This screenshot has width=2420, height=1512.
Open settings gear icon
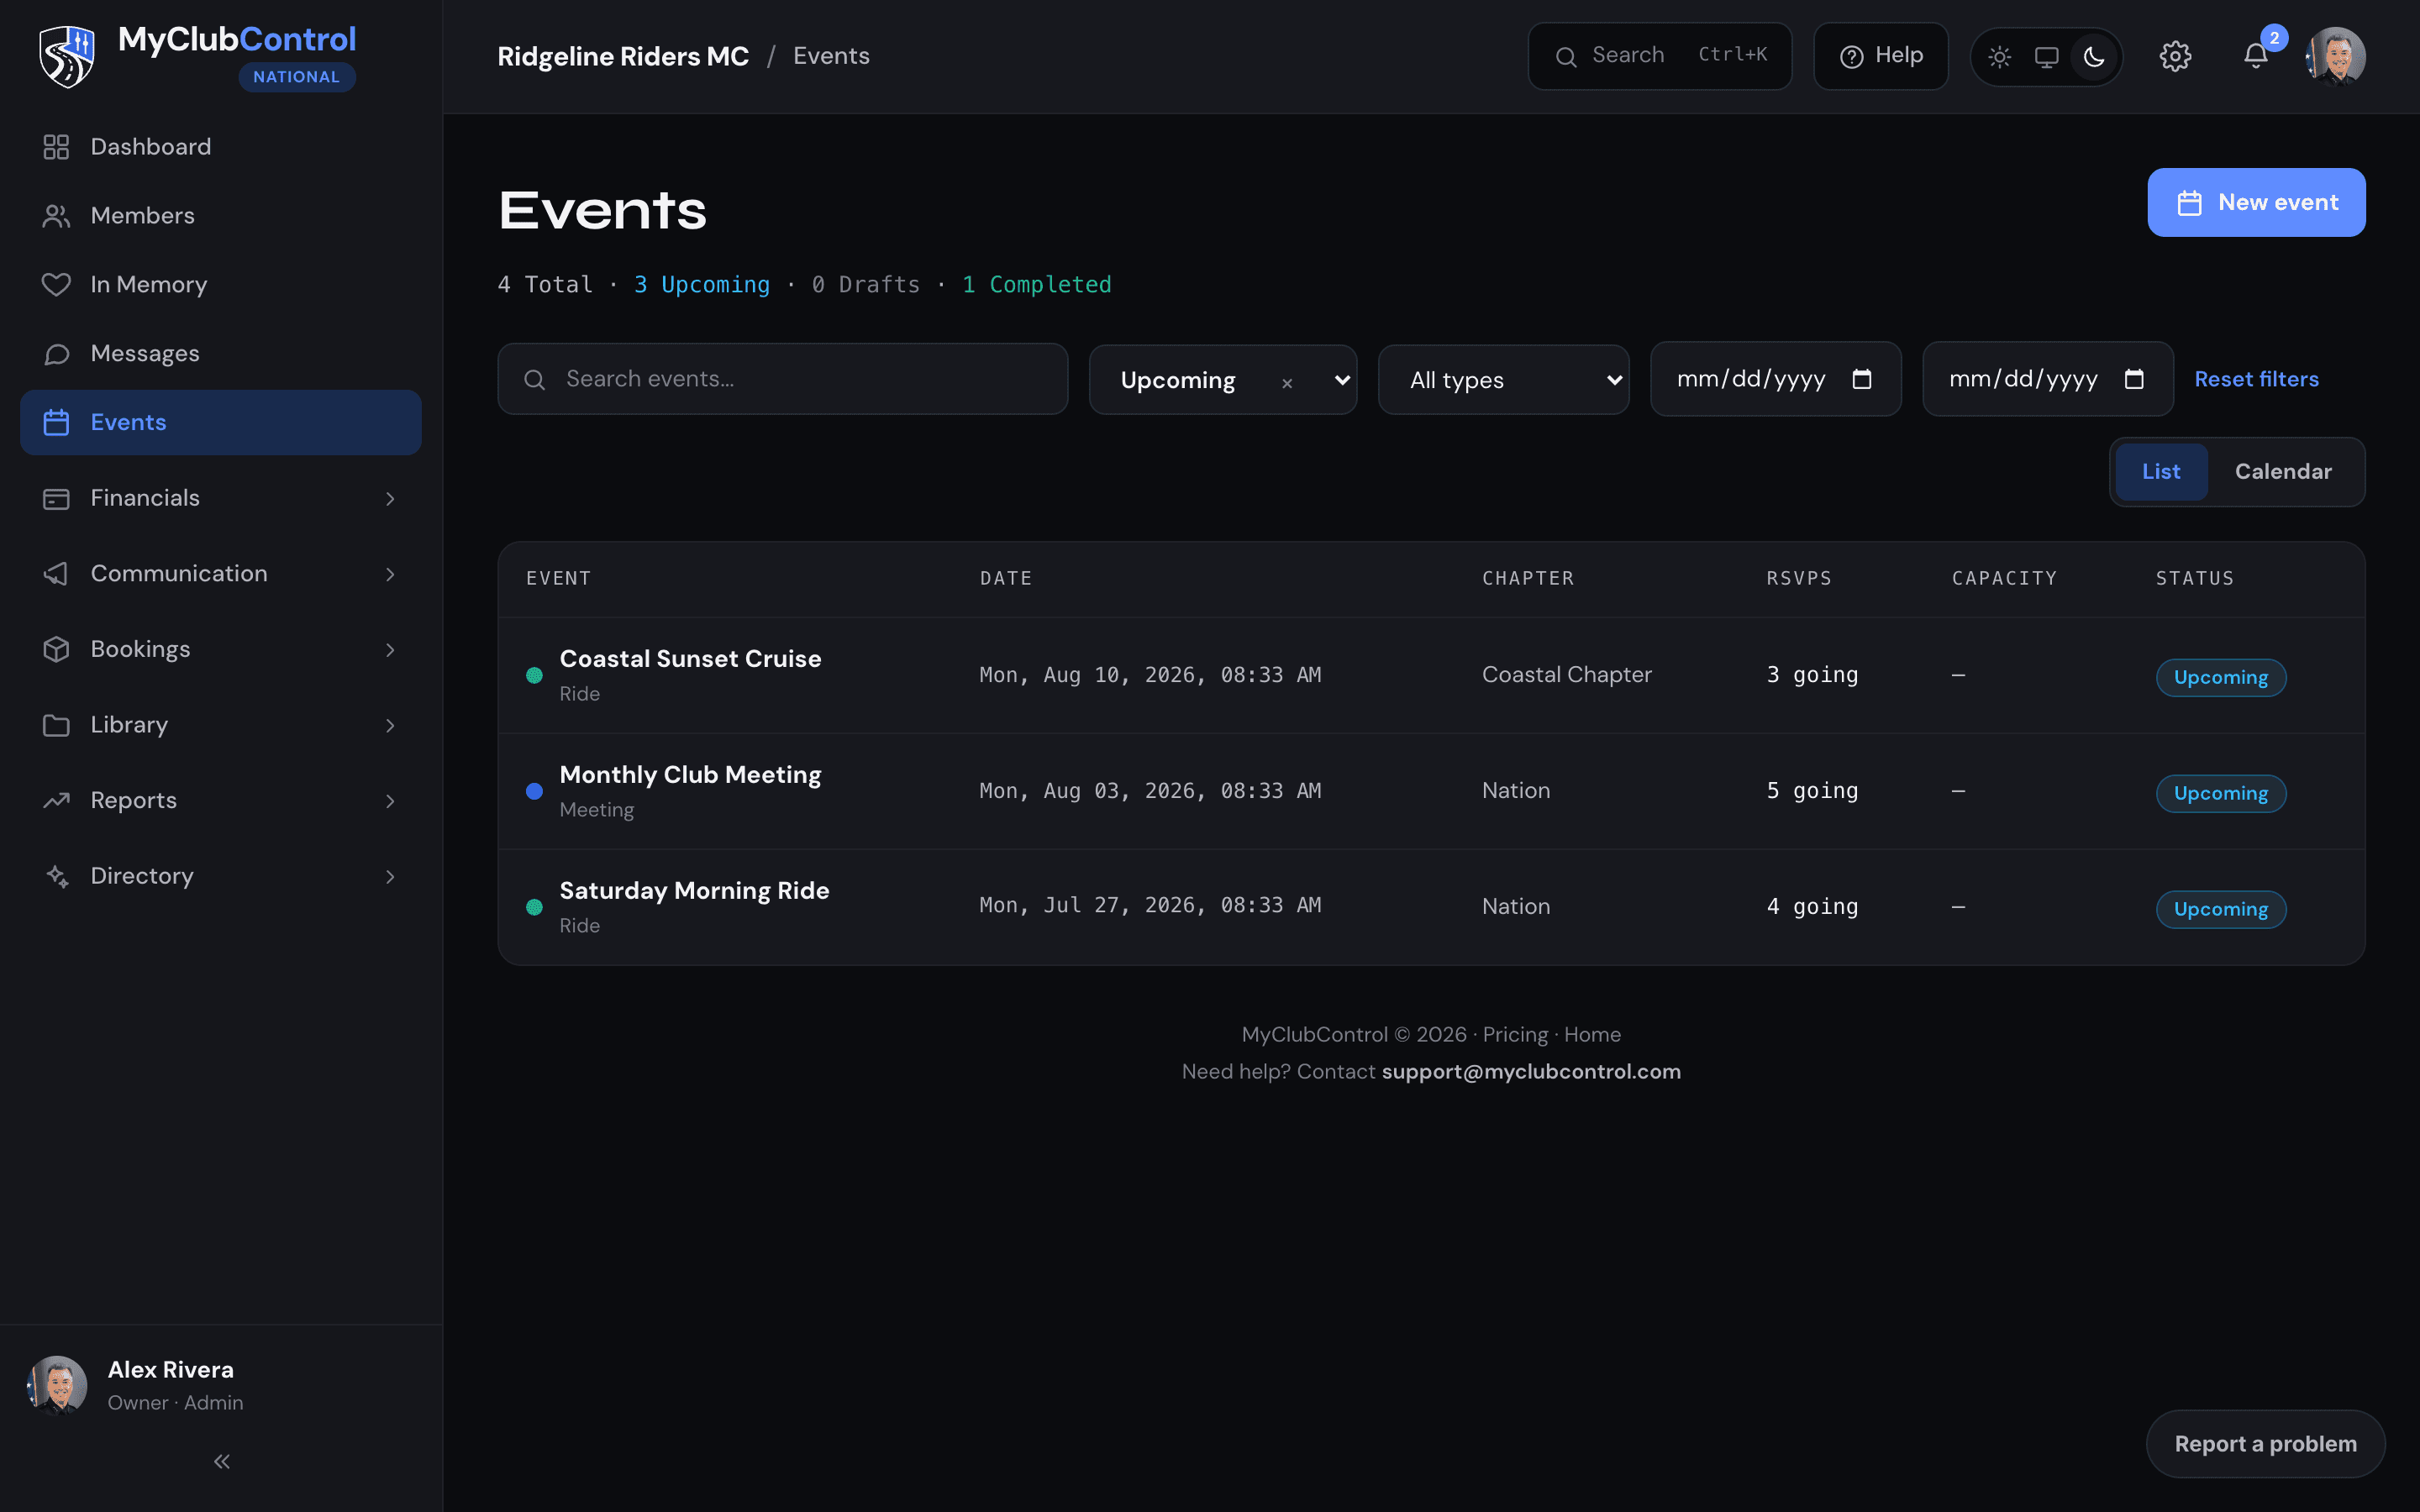click(2175, 56)
